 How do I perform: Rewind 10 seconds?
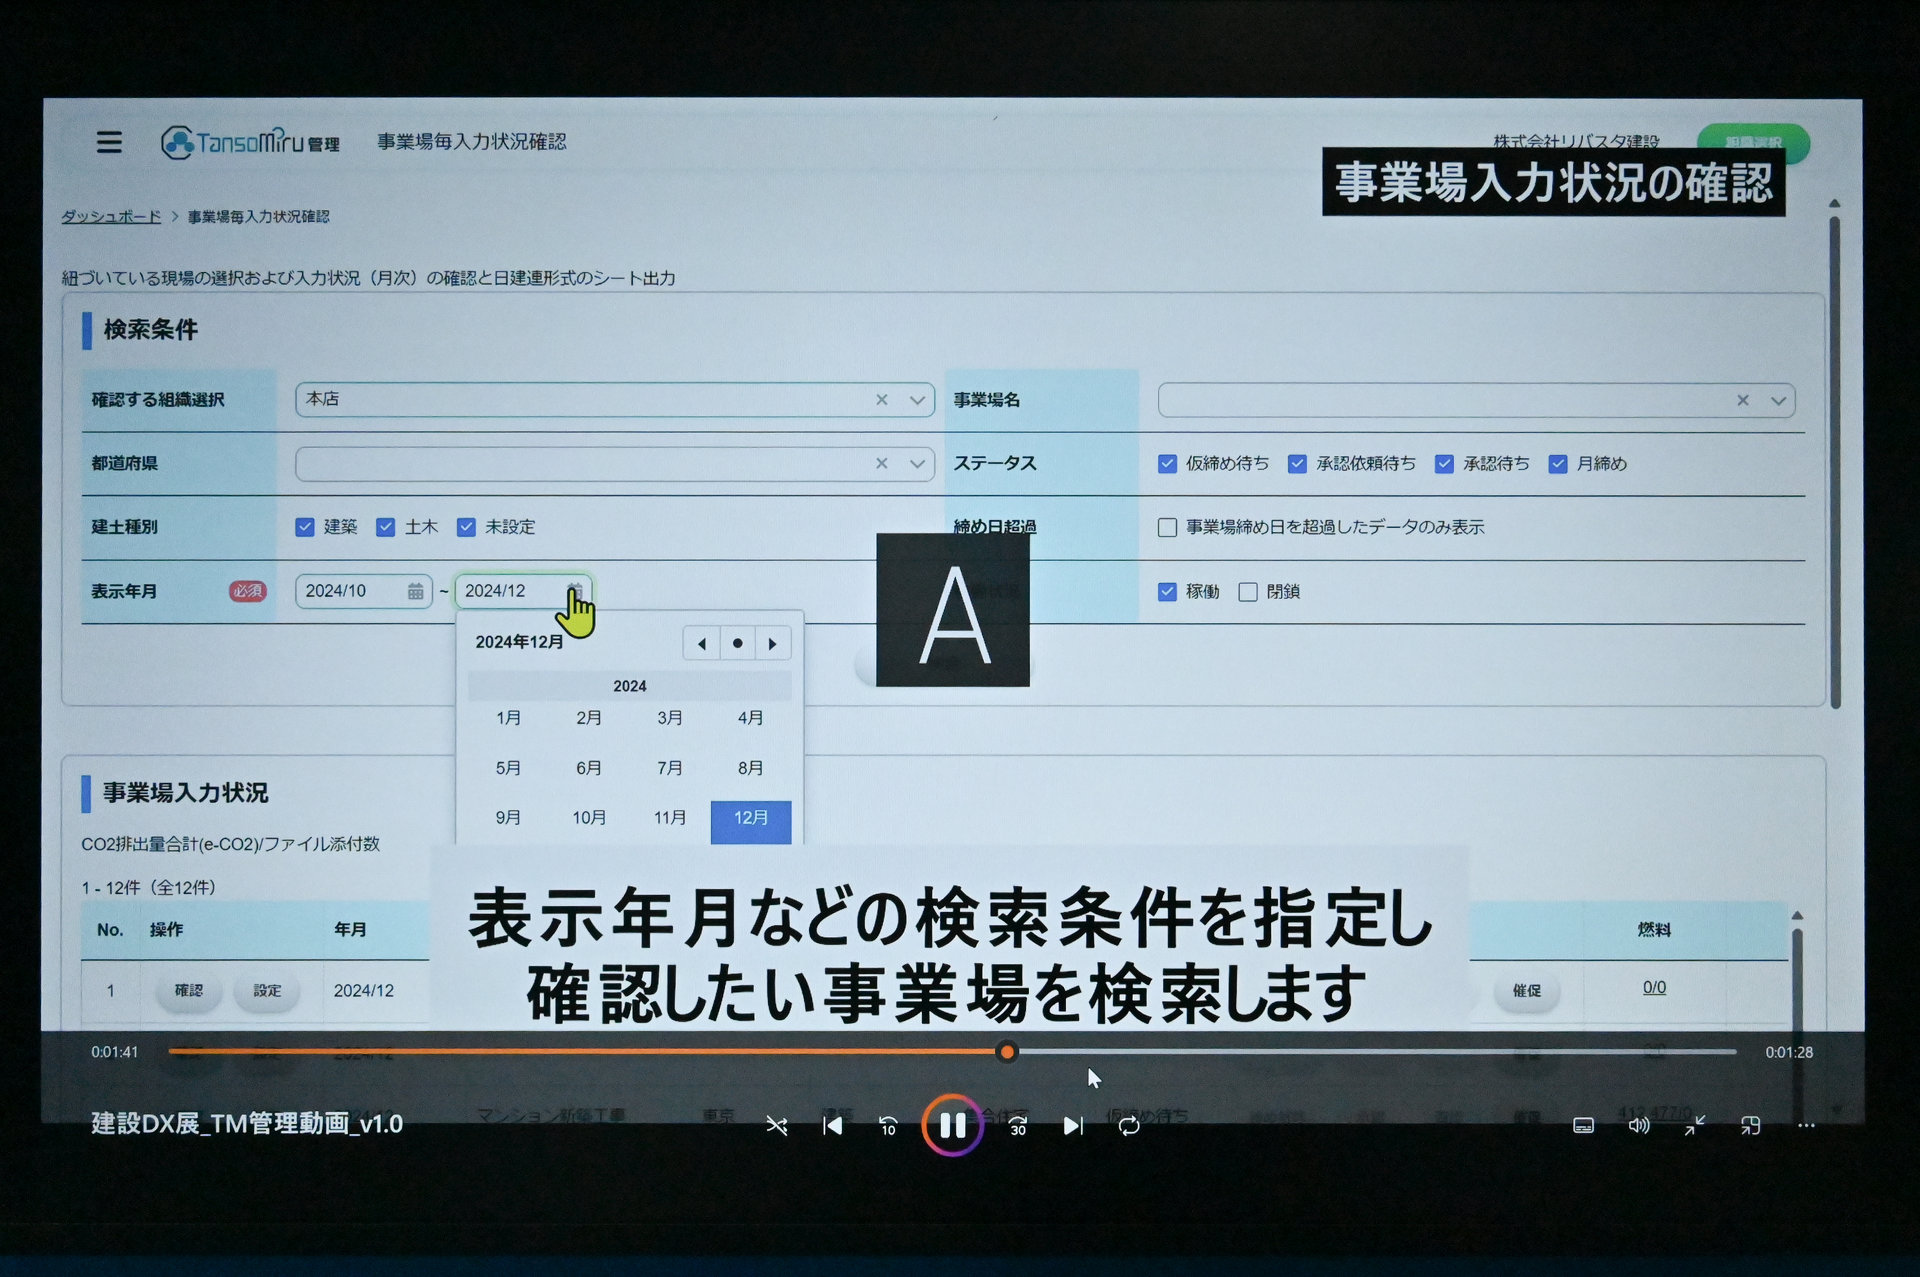point(888,1126)
